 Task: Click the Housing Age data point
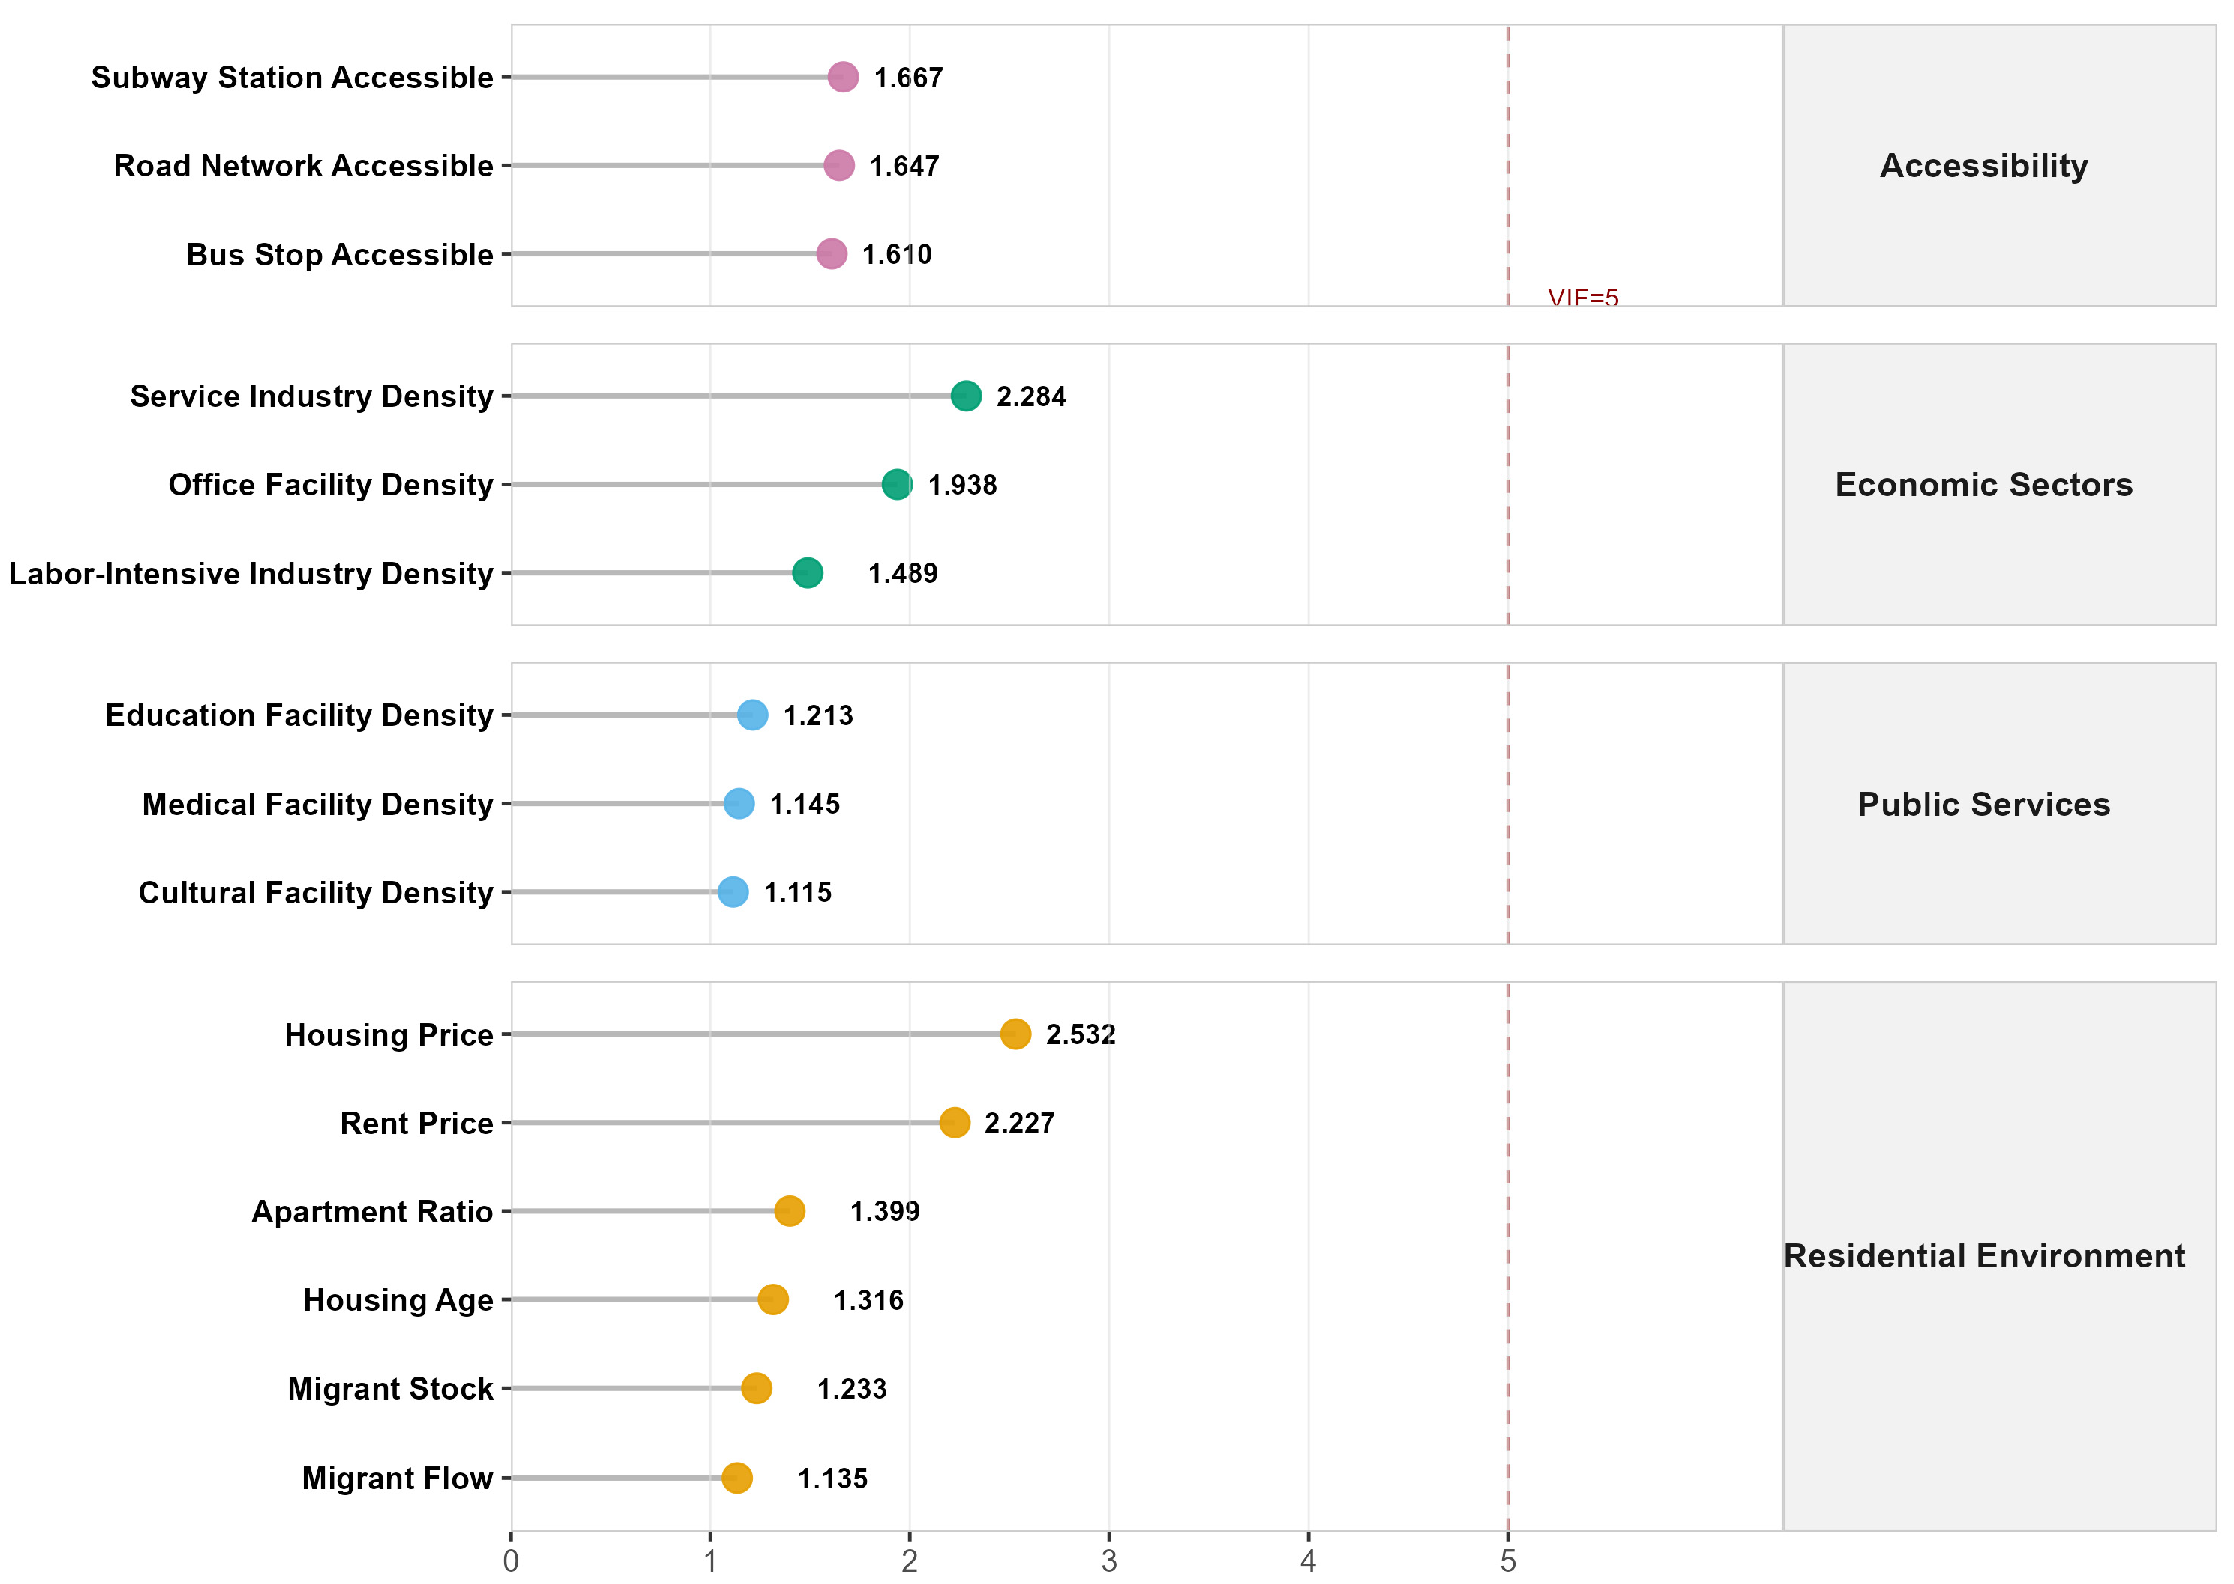[773, 1299]
